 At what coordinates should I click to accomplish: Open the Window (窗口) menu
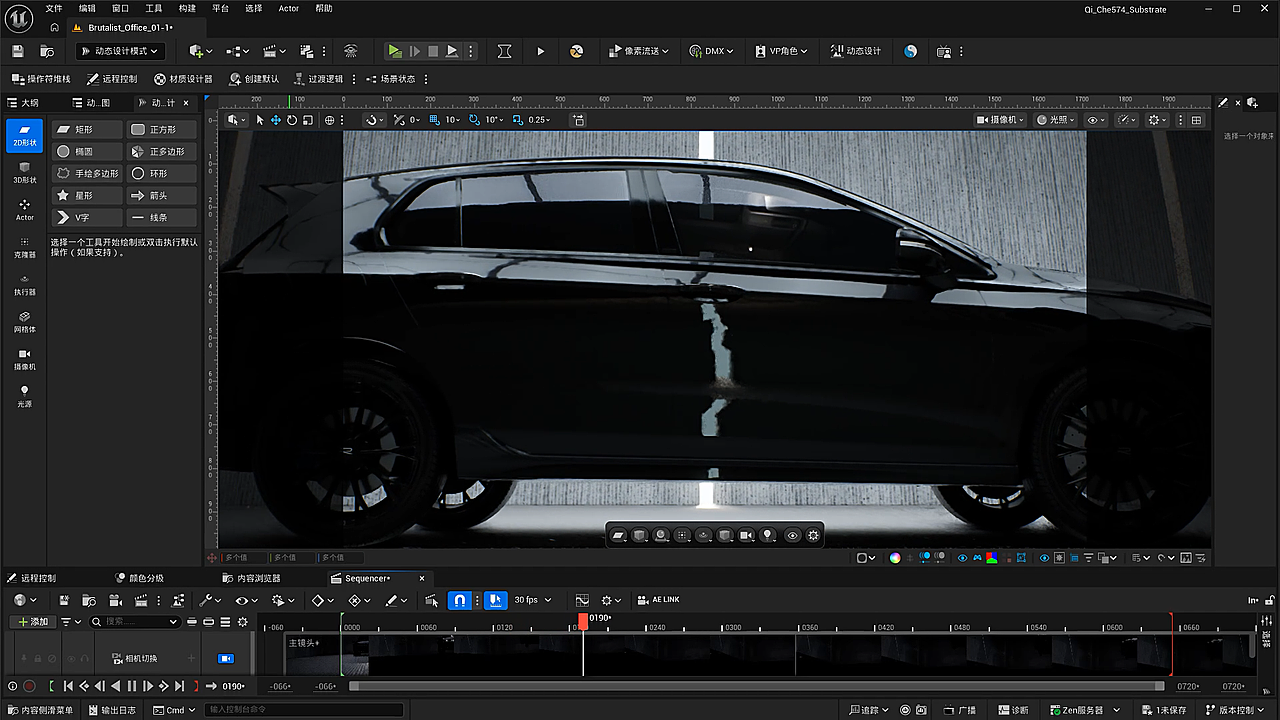click(120, 8)
